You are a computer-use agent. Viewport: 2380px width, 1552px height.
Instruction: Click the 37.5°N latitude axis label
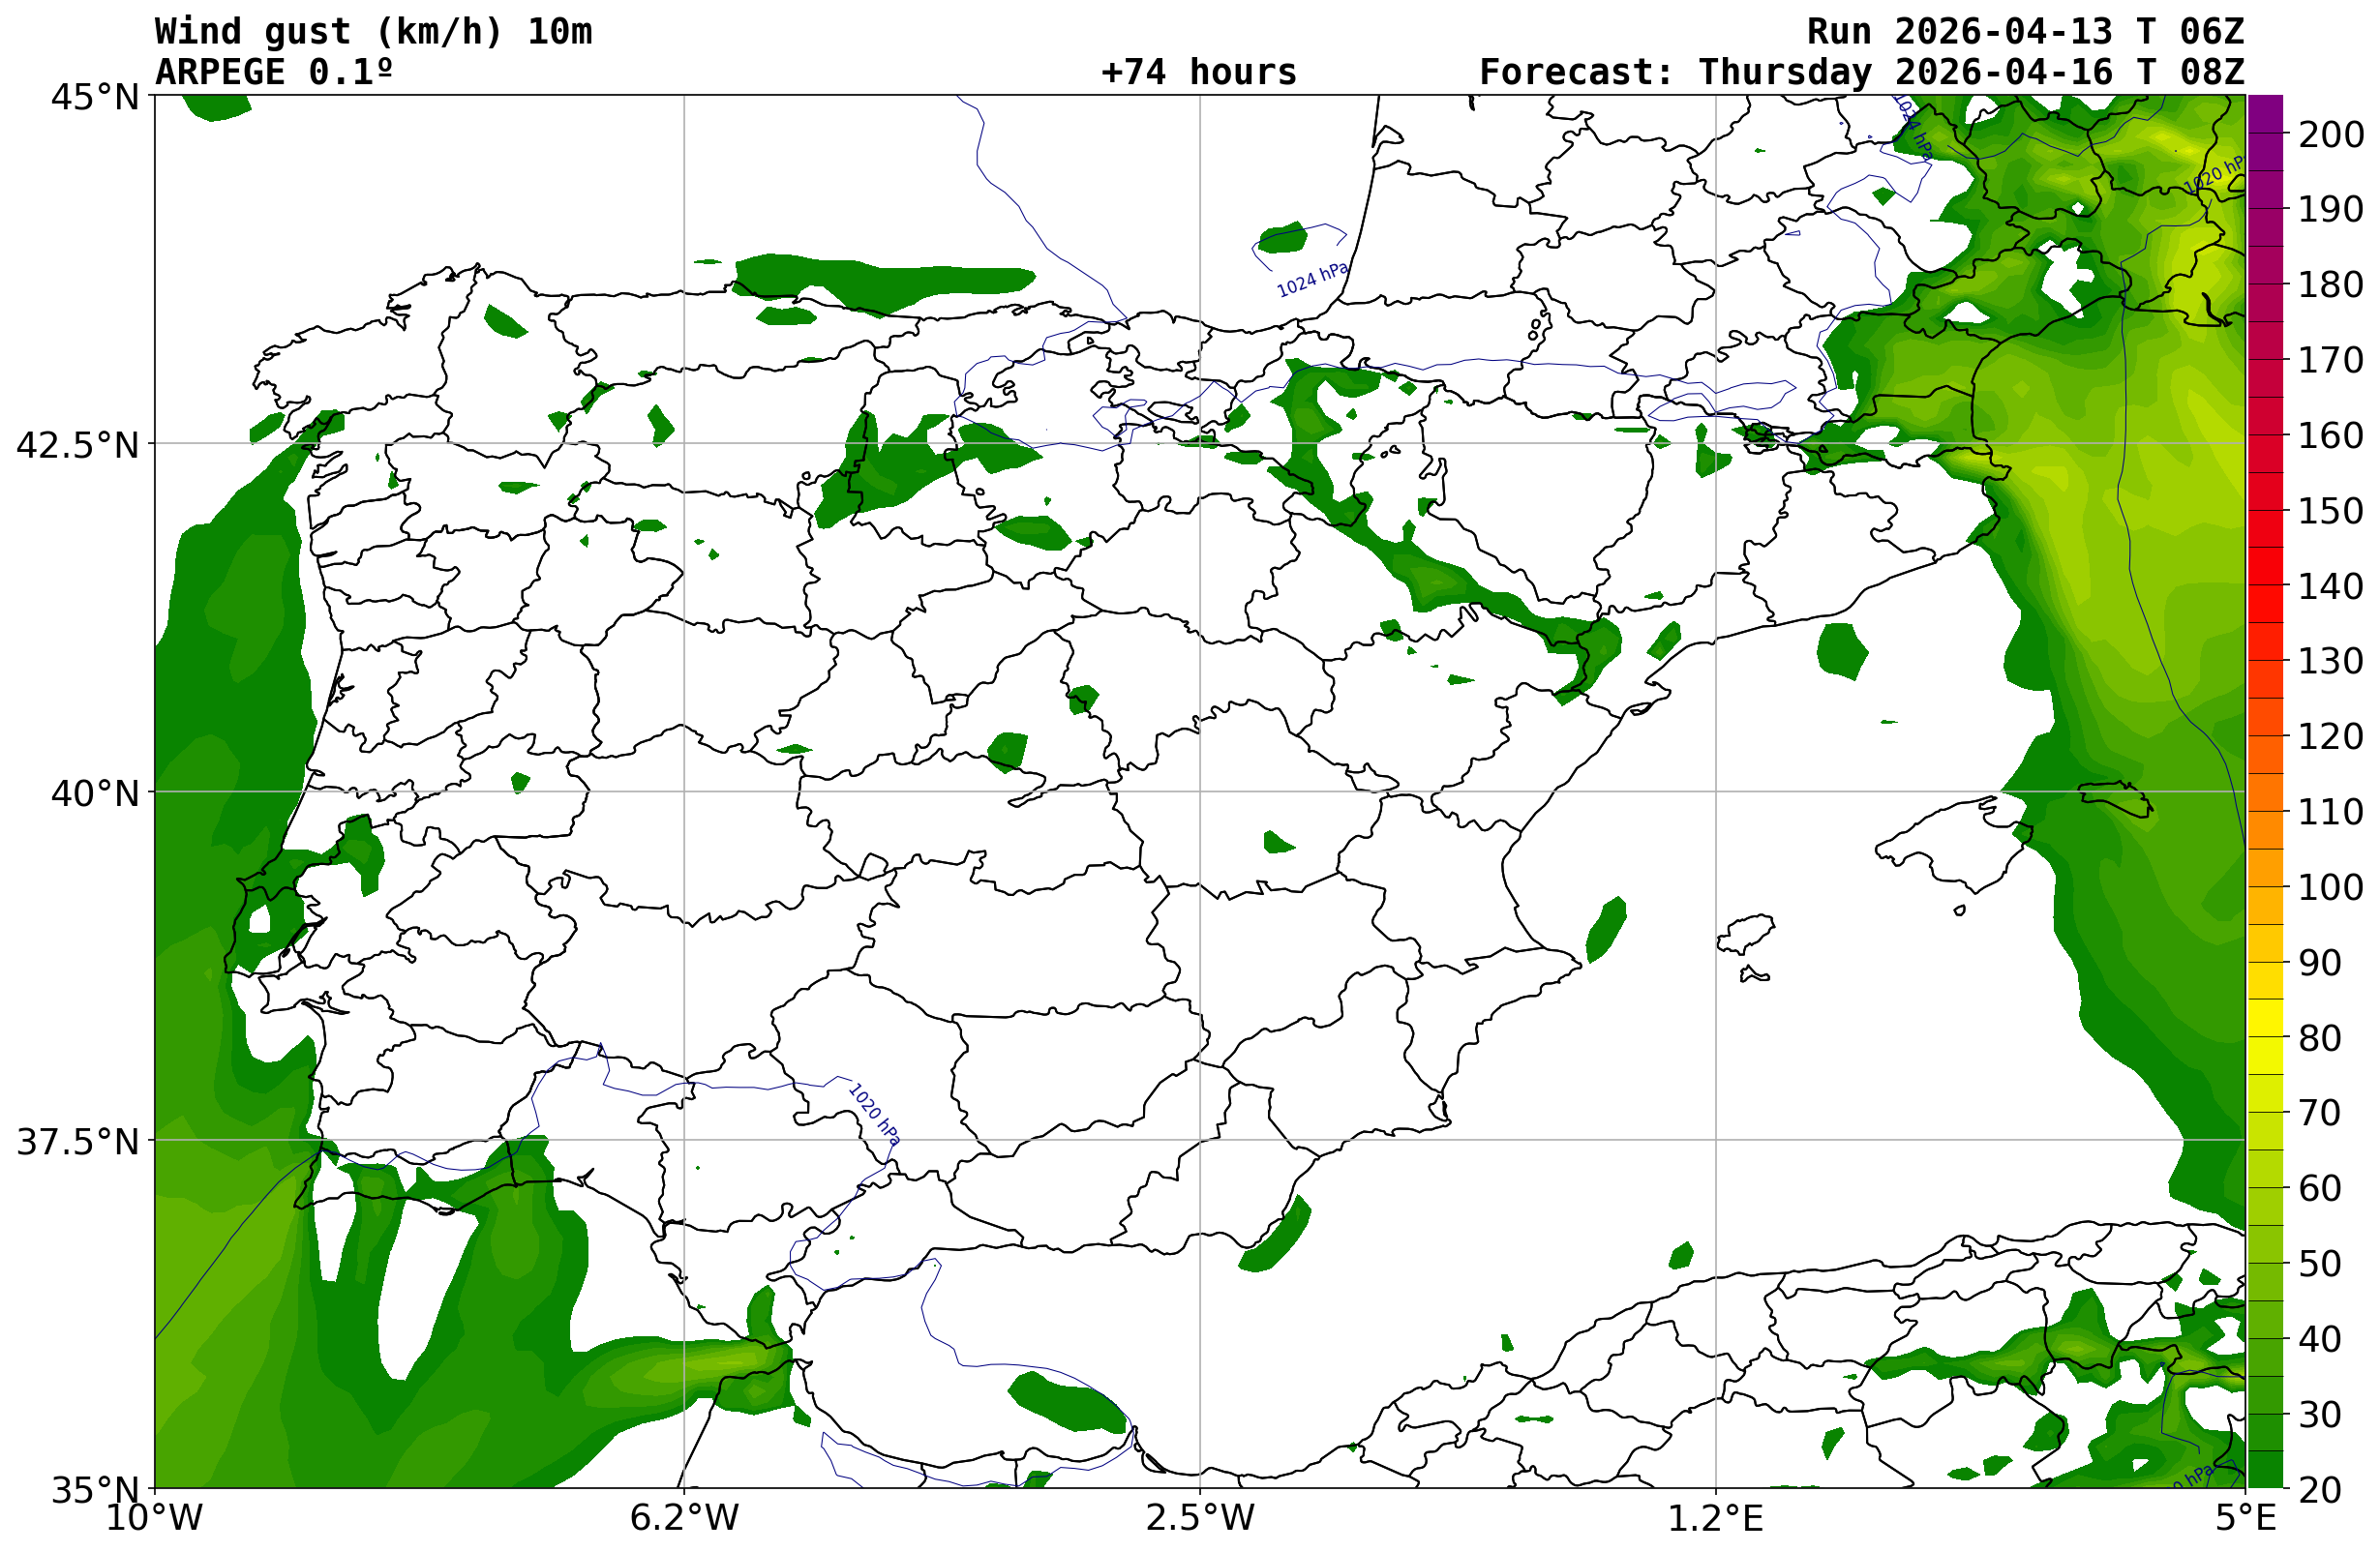click(78, 1142)
